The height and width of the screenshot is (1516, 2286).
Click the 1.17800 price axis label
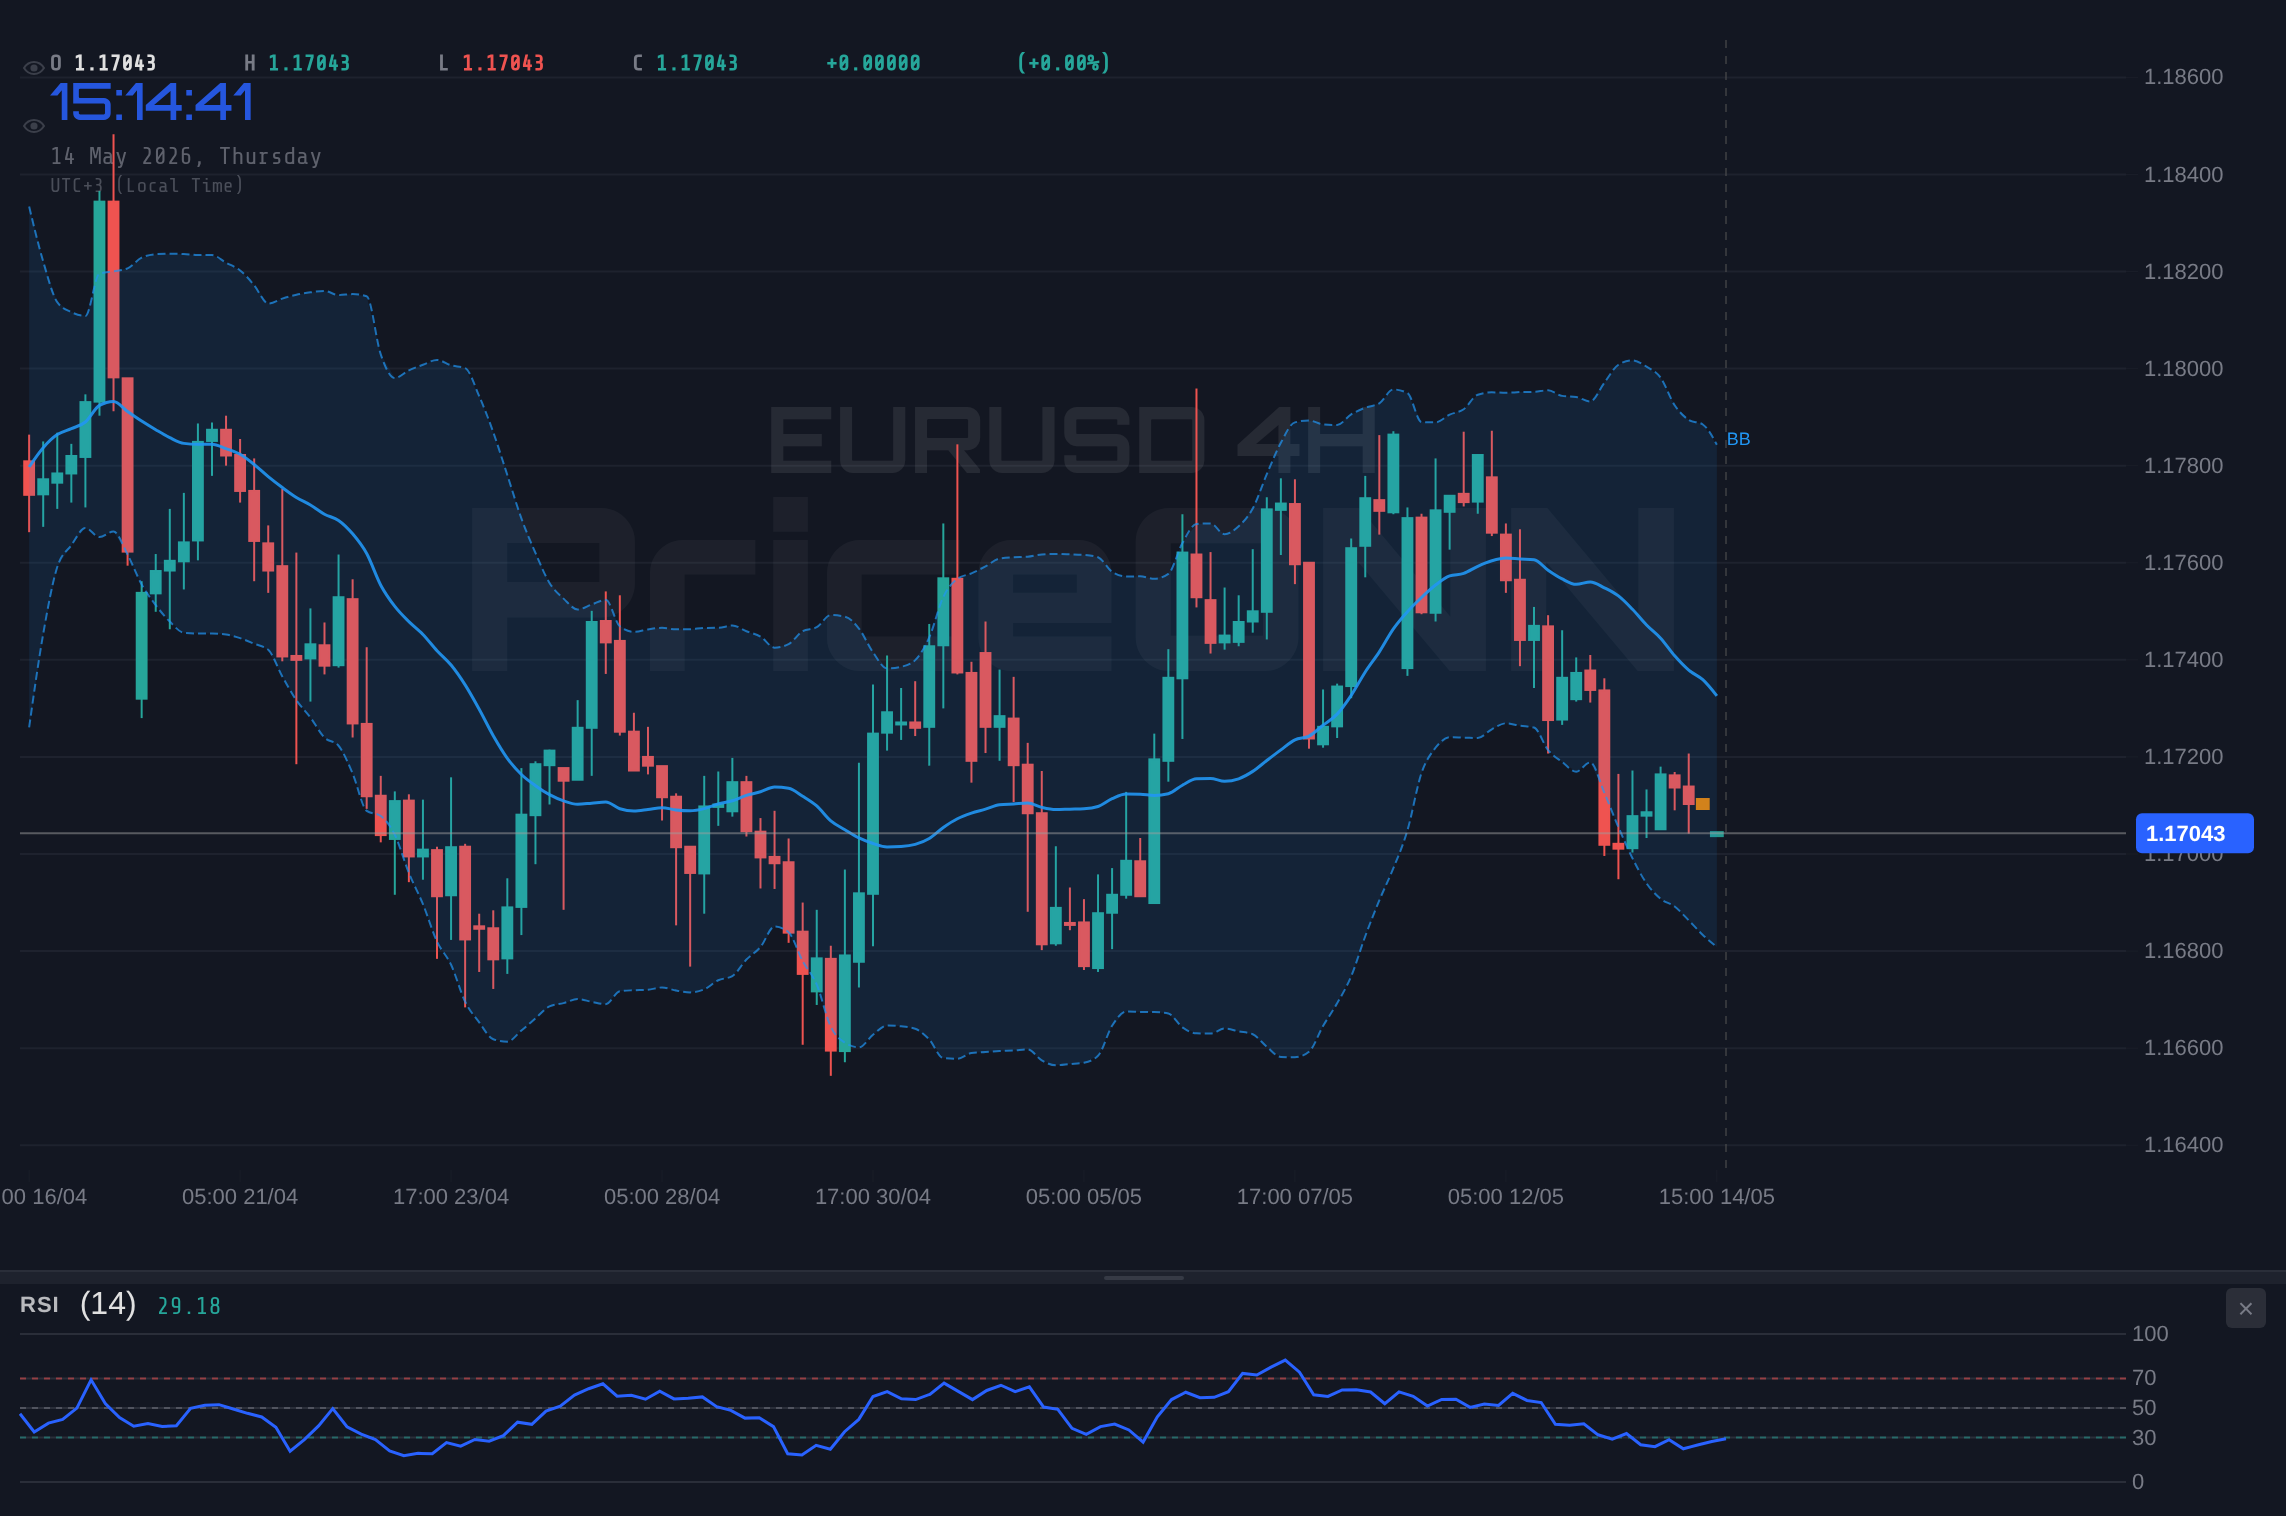(x=2183, y=466)
